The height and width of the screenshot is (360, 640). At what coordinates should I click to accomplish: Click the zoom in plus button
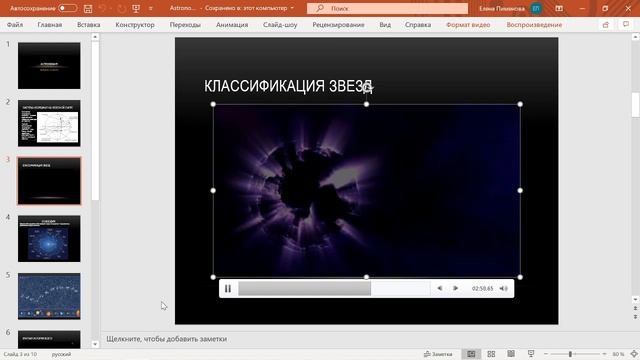604,354
